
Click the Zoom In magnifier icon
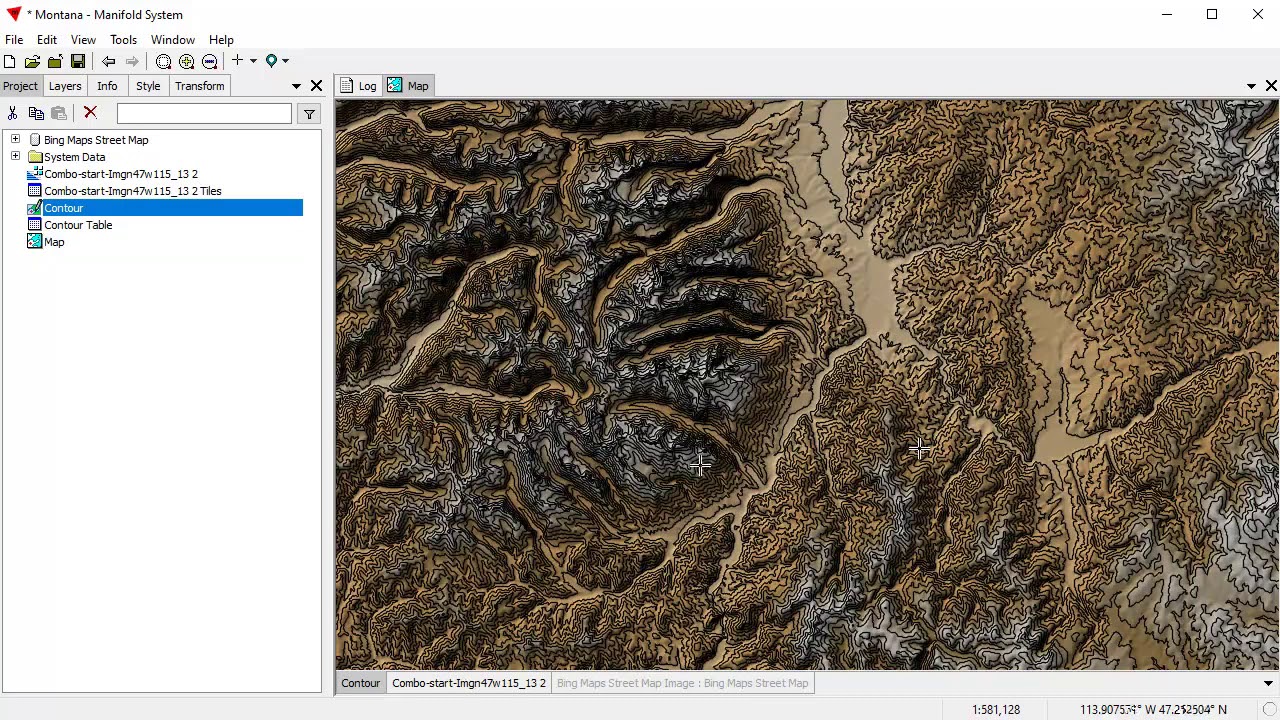[186, 61]
